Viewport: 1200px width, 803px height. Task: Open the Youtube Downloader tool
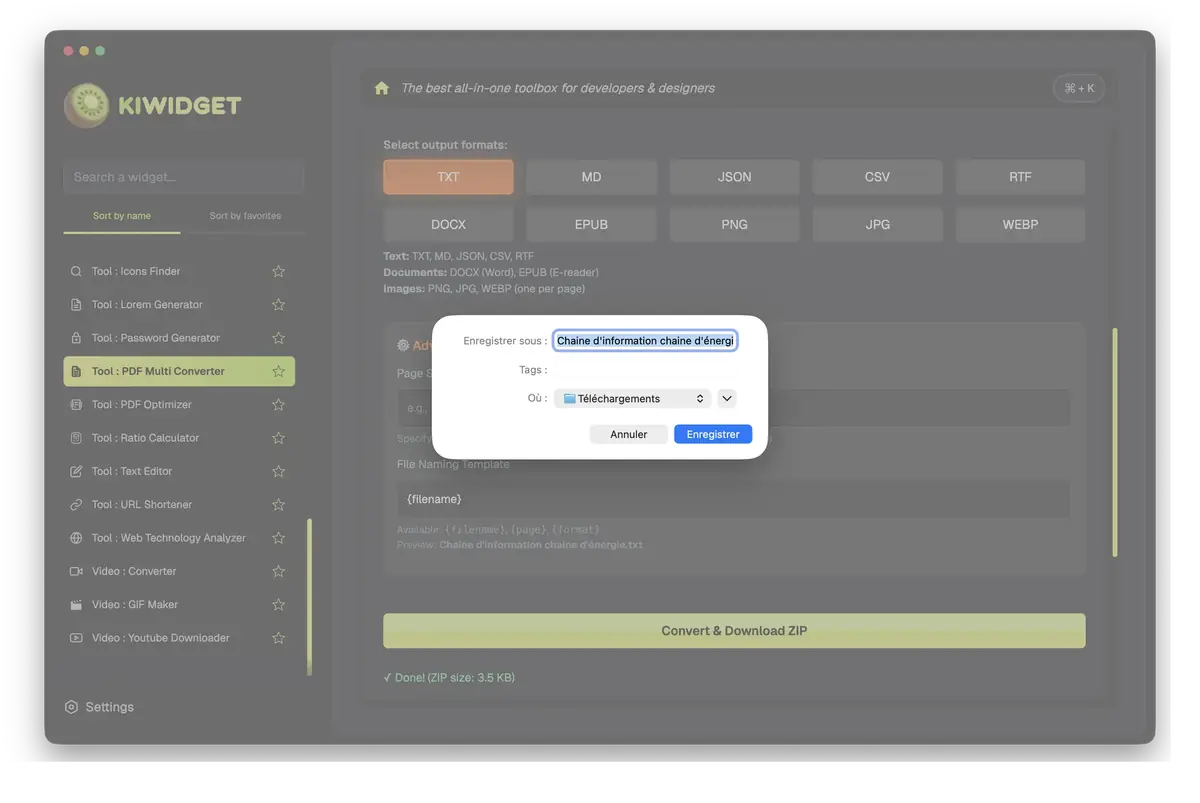[x=155, y=637]
